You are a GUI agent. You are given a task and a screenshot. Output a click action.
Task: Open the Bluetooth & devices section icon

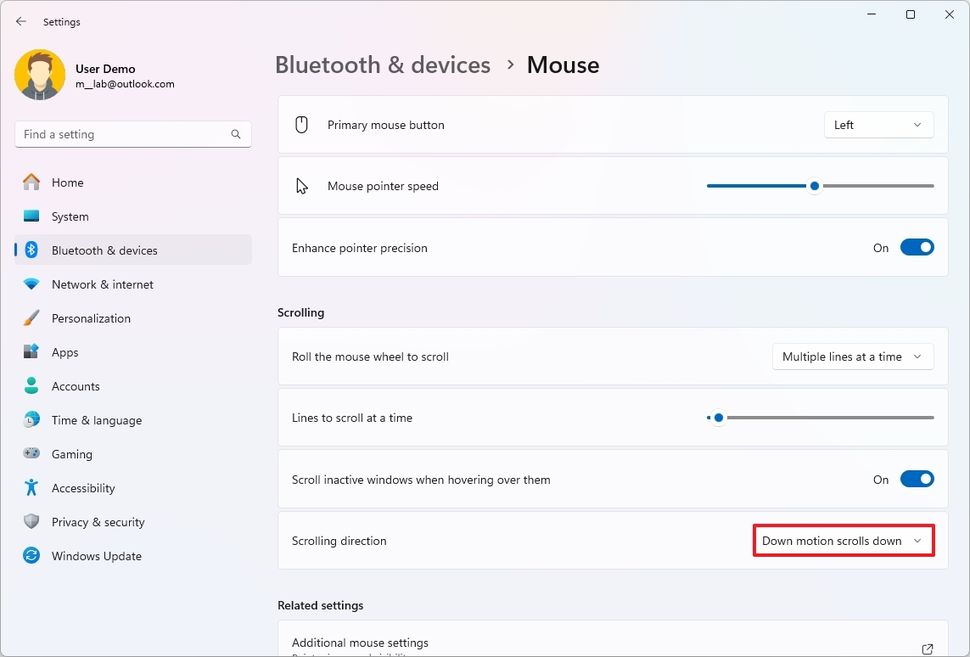[33, 250]
